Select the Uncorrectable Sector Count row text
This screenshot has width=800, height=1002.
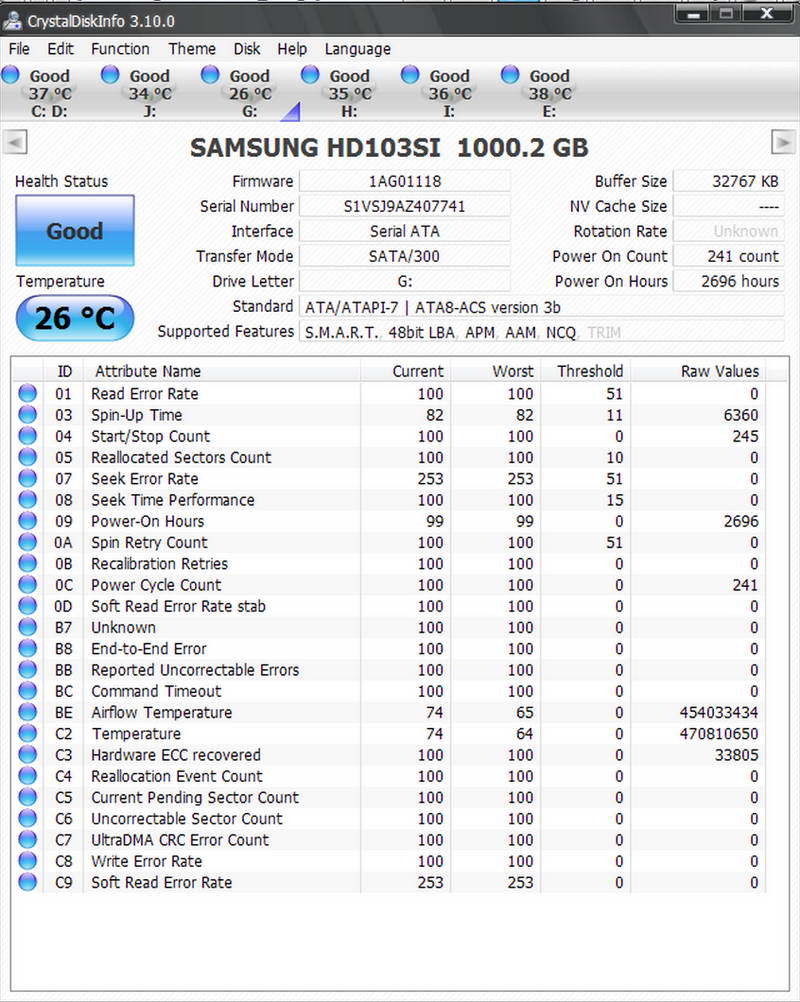[187, 819]
